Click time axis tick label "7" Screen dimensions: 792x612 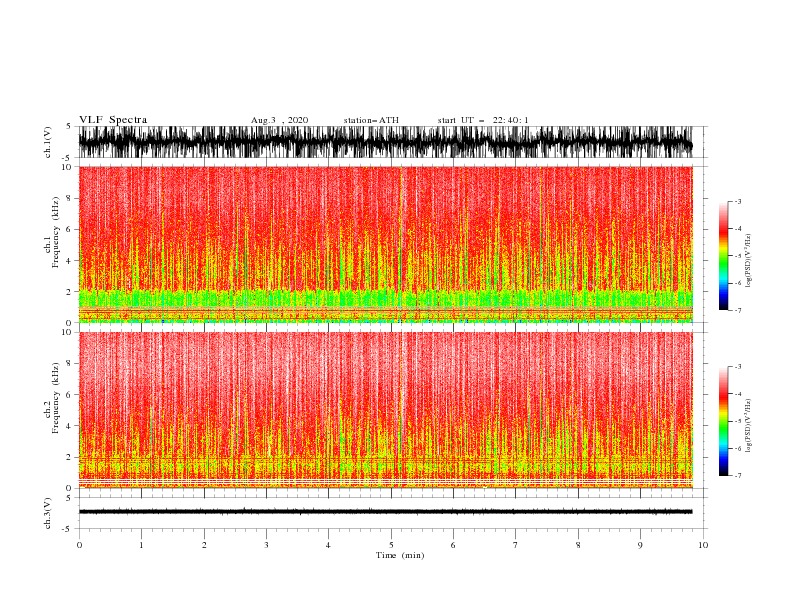[516, 545]
